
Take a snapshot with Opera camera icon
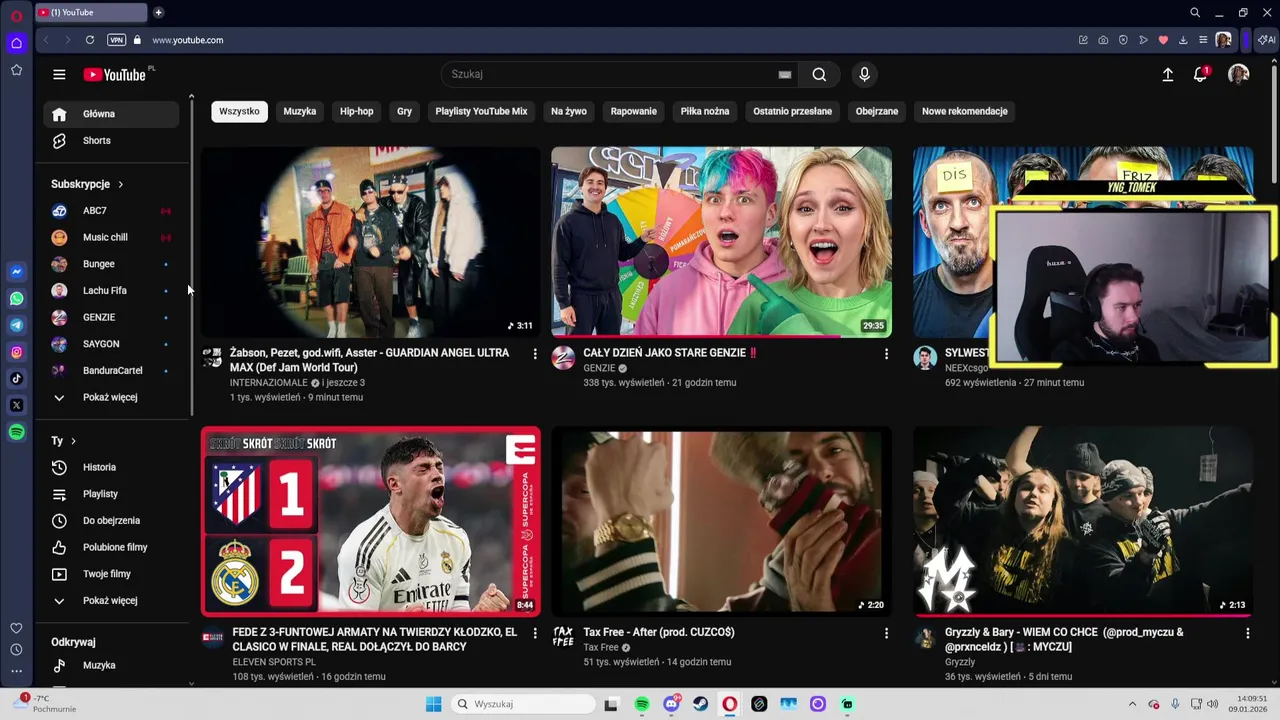coord(1103,40)
